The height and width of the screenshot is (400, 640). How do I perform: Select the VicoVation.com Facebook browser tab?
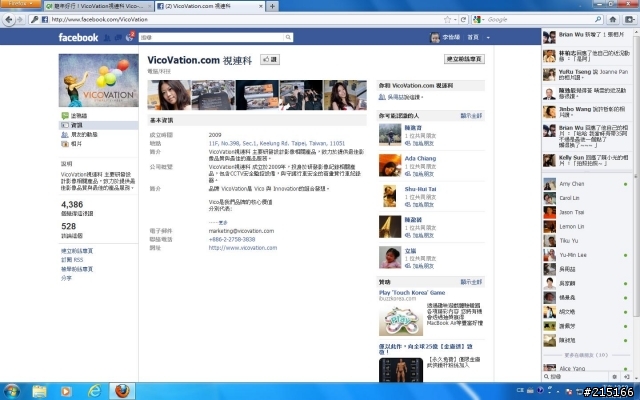click(210, 6)
